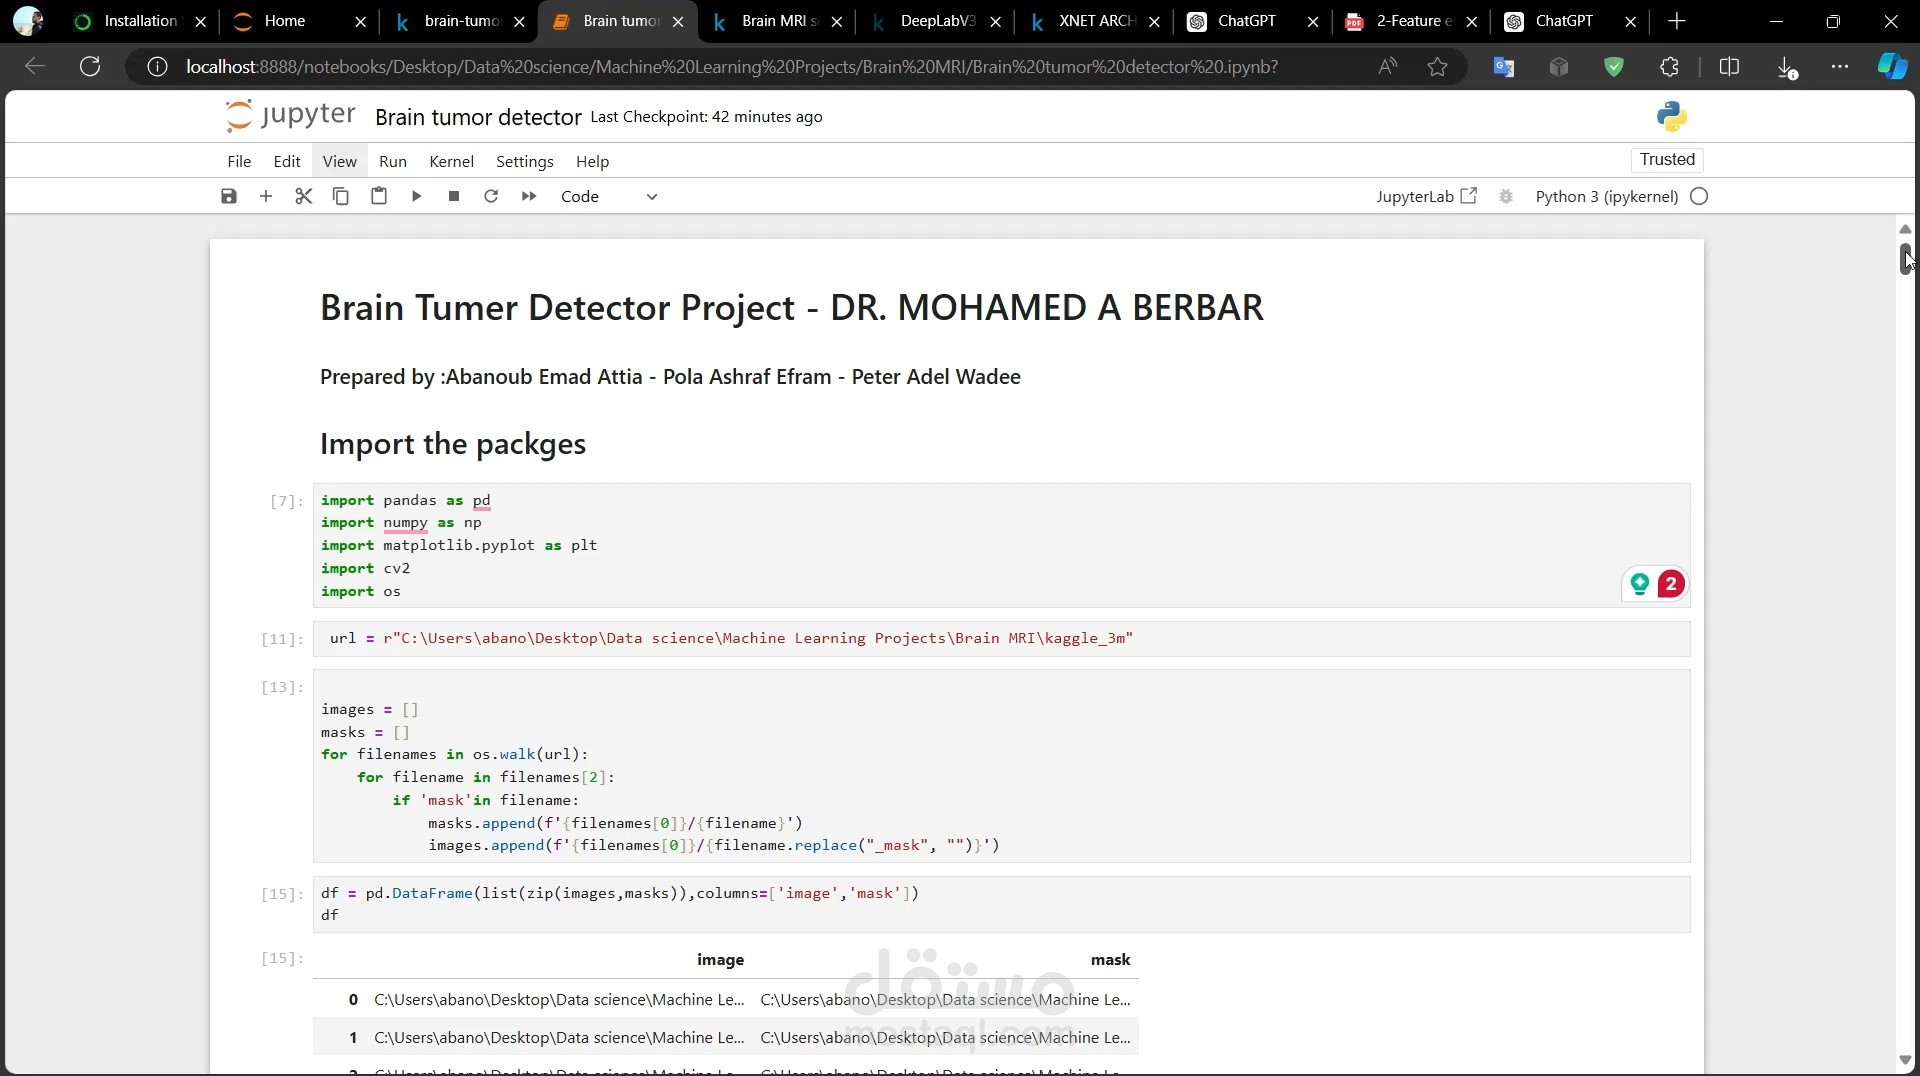Click into the import pandas code cell
Screen dimensions: 1920x1076
(1001, 545)
